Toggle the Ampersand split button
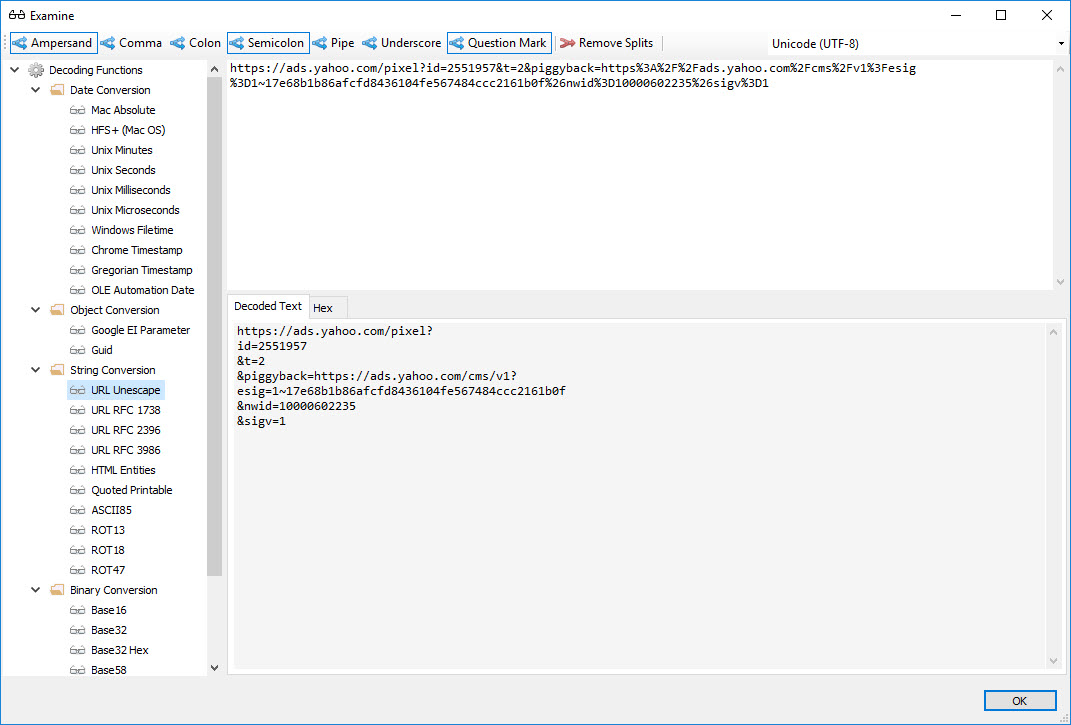The height and width of the screenshot is (725, 1071). point(54,43)
